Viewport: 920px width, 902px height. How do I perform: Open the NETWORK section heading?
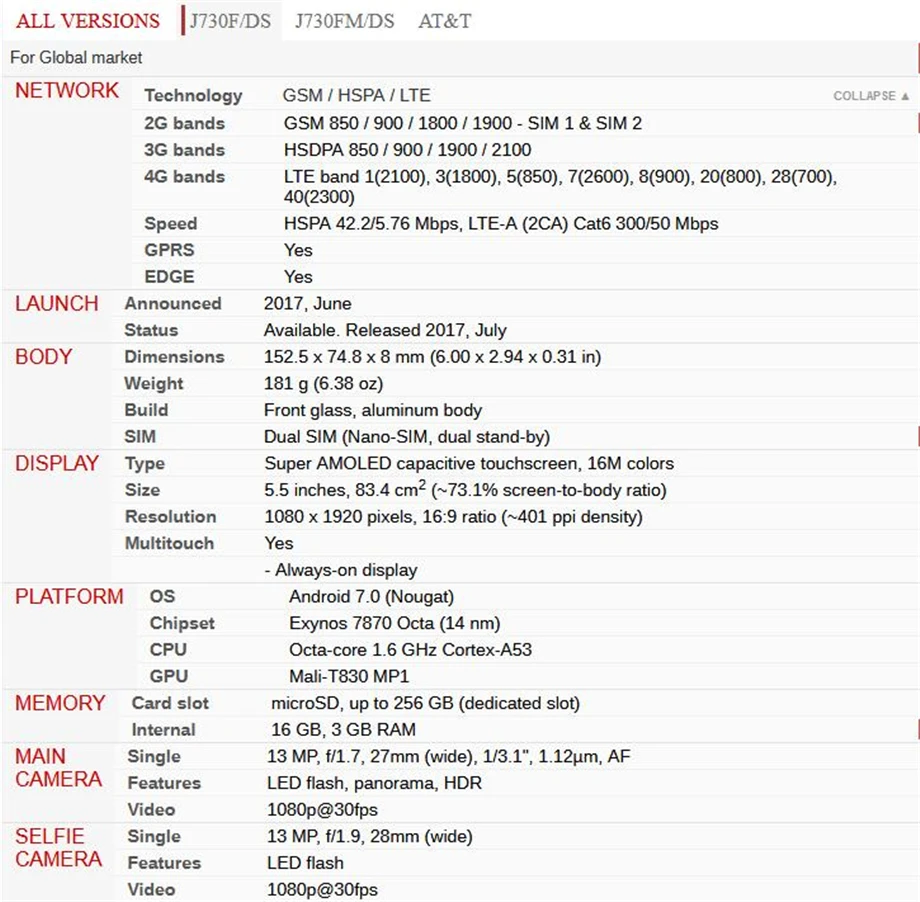click(x=67, y=90)
